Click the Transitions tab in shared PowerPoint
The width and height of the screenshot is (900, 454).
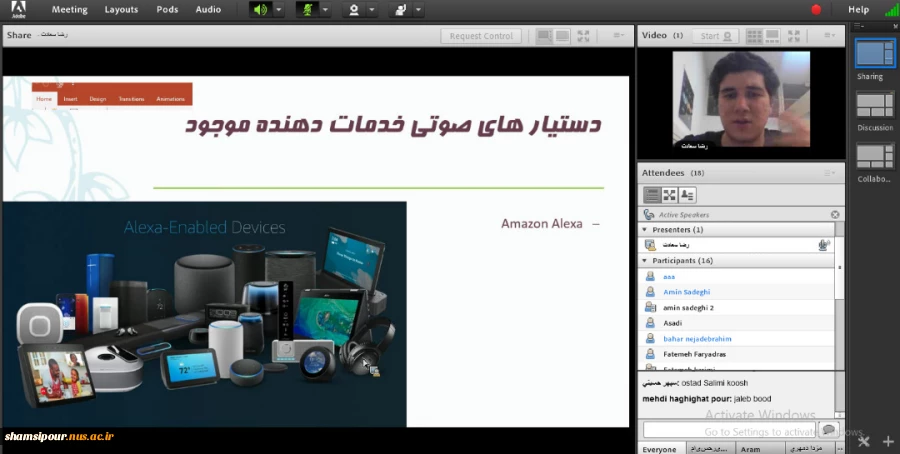click(131, 99)
